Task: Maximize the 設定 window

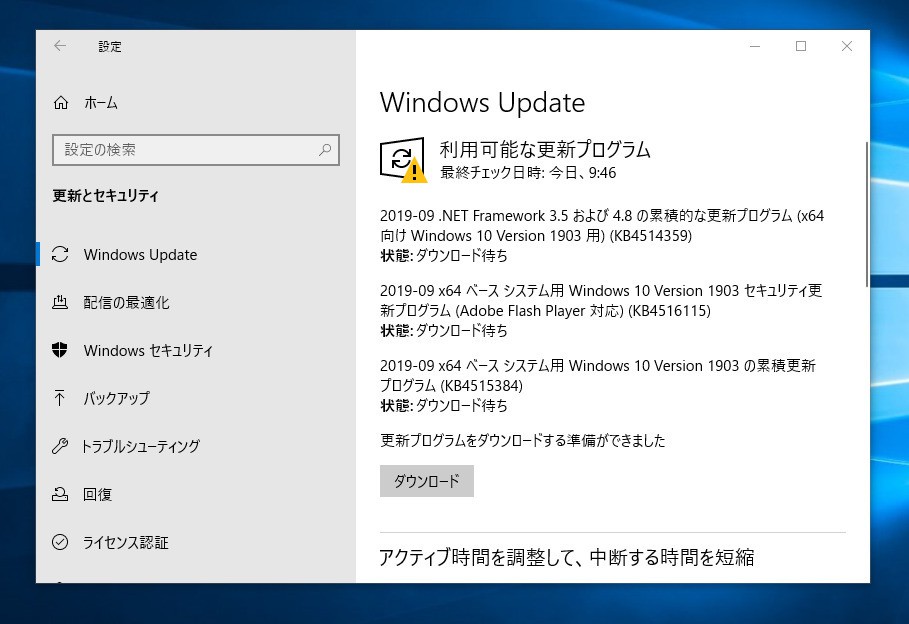Action: [x=801, y=46]
